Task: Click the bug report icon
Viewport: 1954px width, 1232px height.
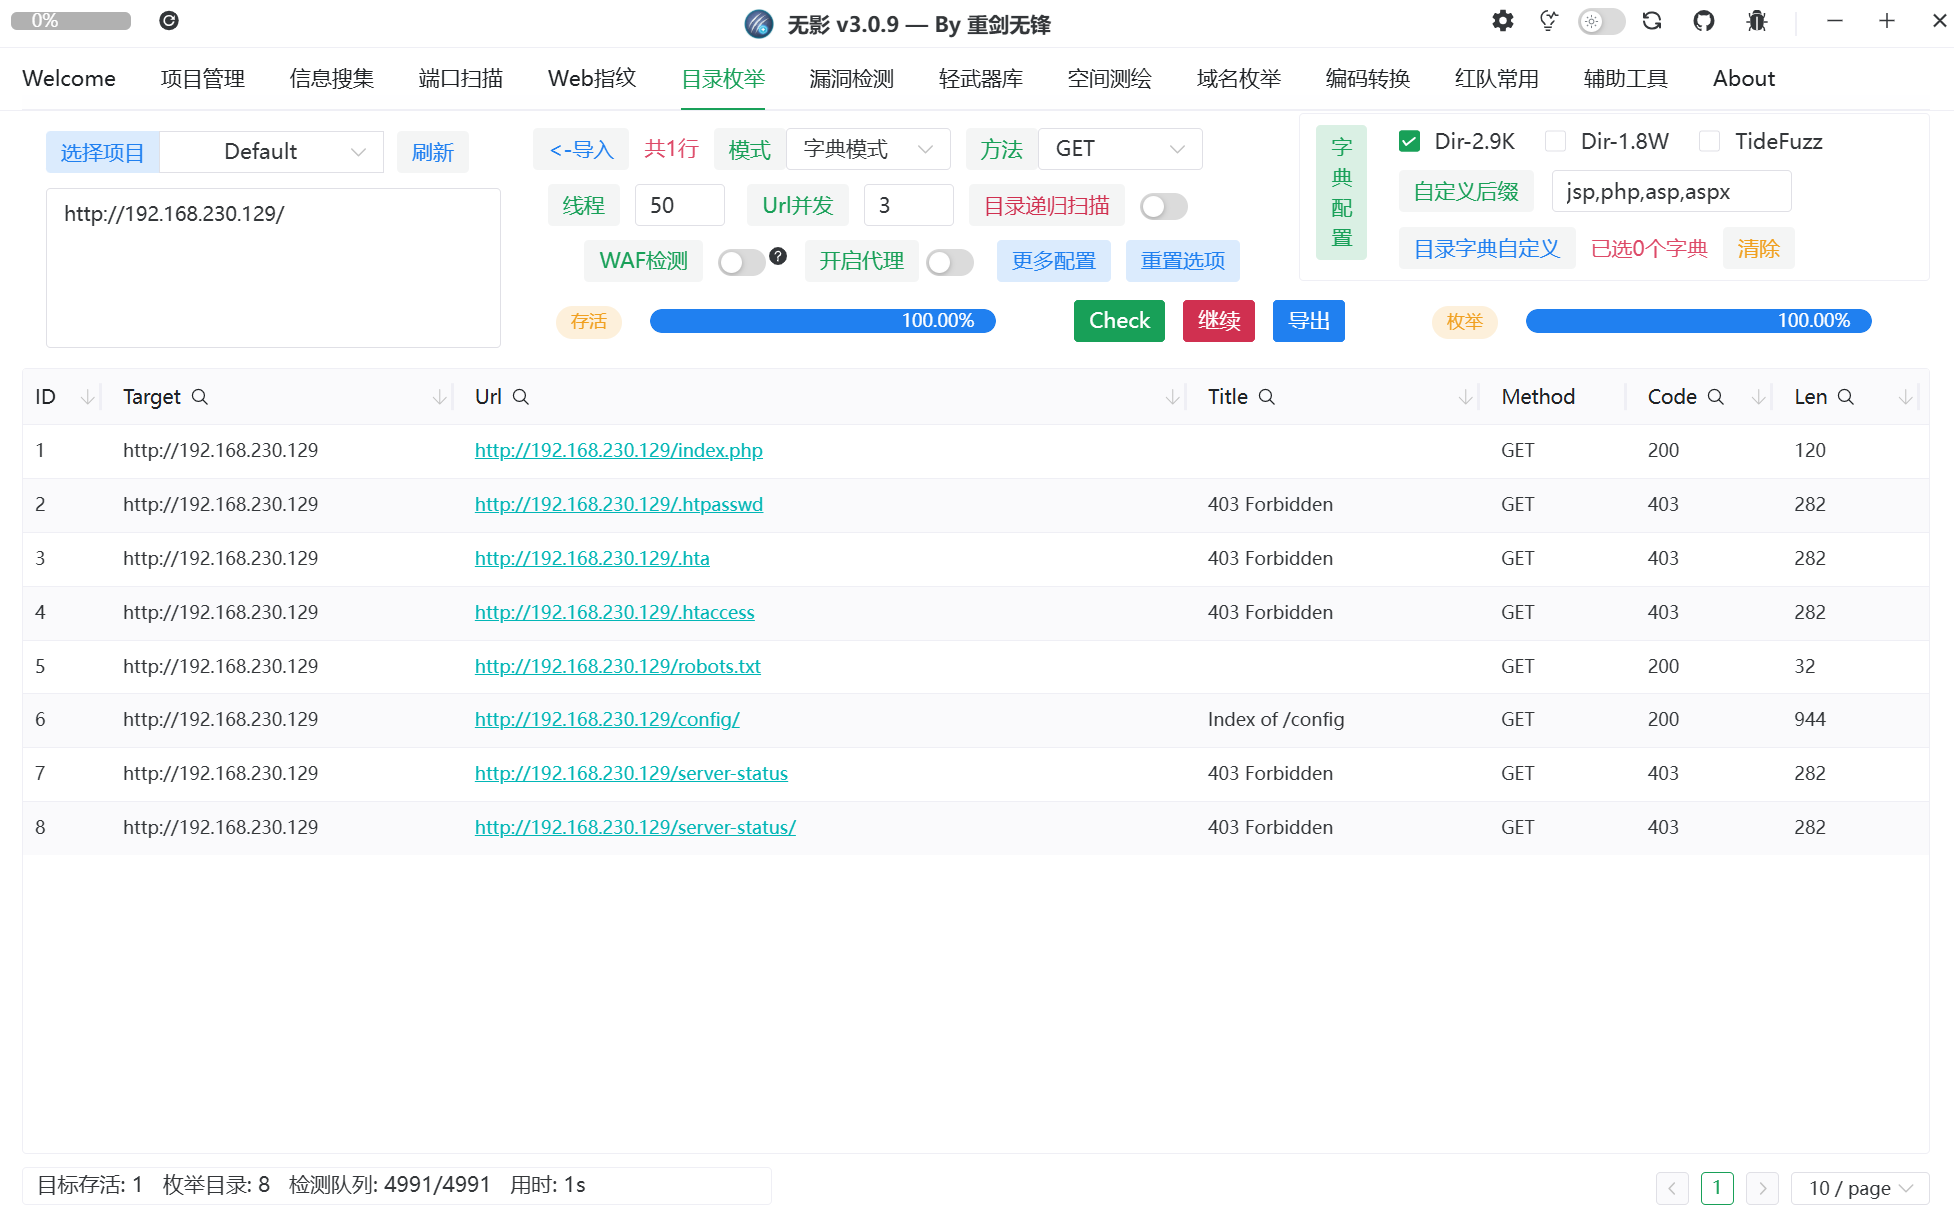Action: pyautogui.click(x=1757, y=21)
